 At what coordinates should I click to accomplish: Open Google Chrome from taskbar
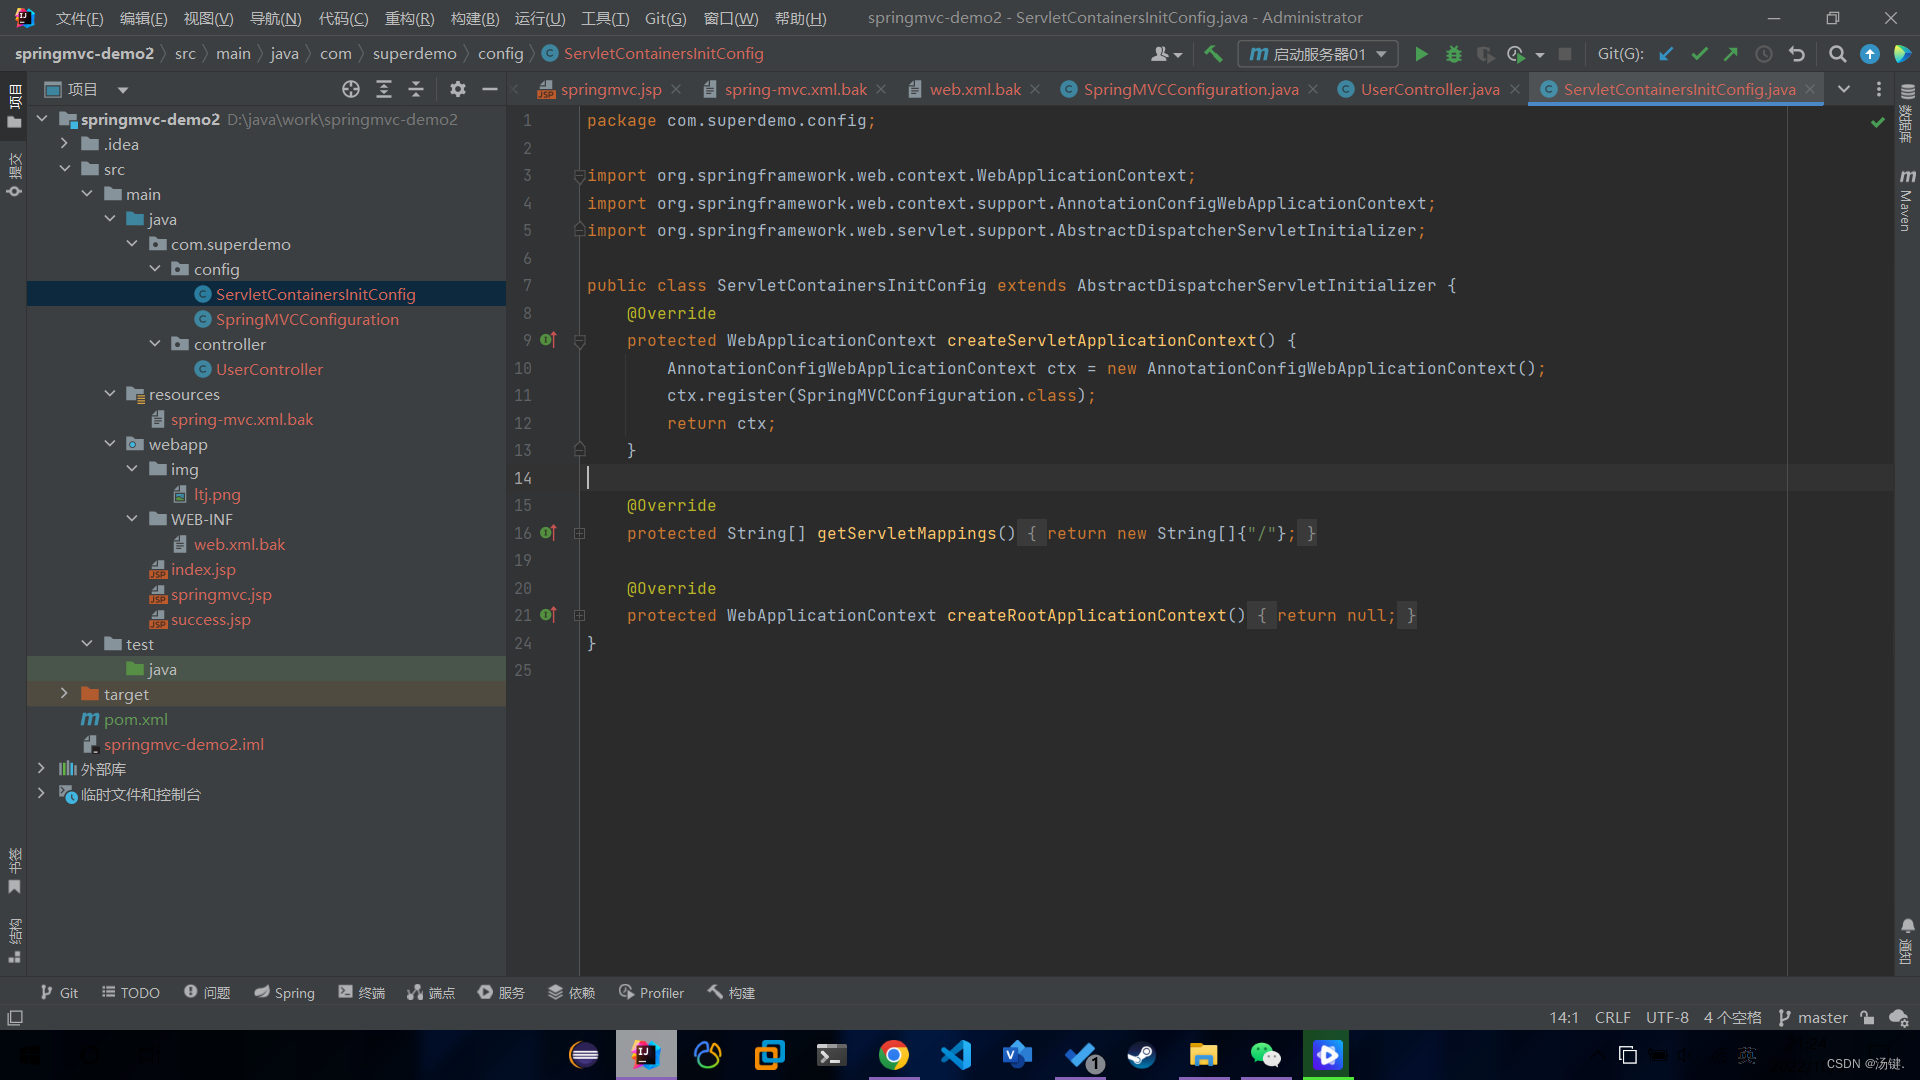tap(893, 1055)
